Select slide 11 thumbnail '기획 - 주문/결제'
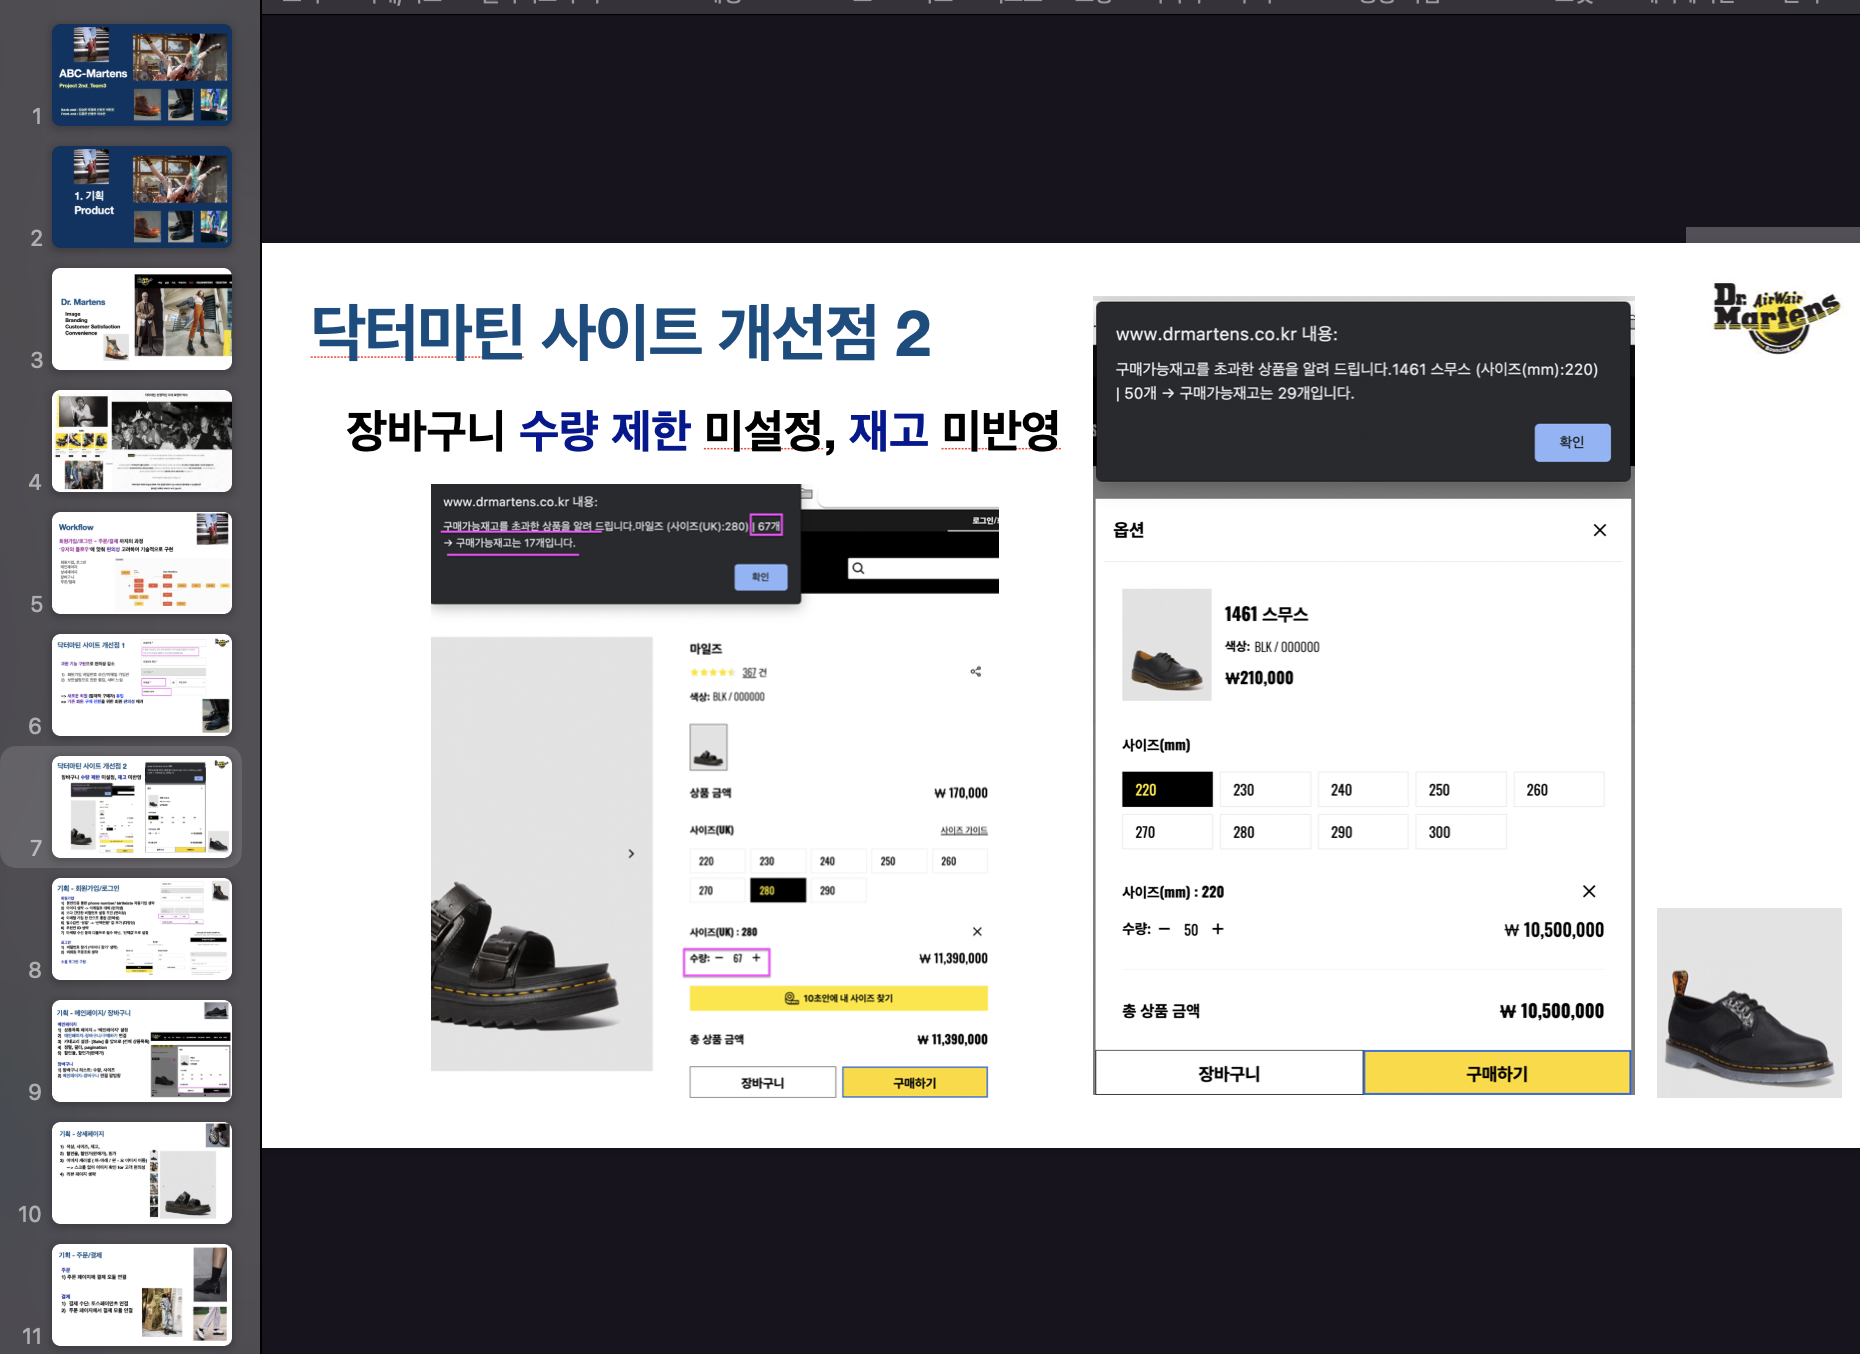 (x=142, y=1295)
